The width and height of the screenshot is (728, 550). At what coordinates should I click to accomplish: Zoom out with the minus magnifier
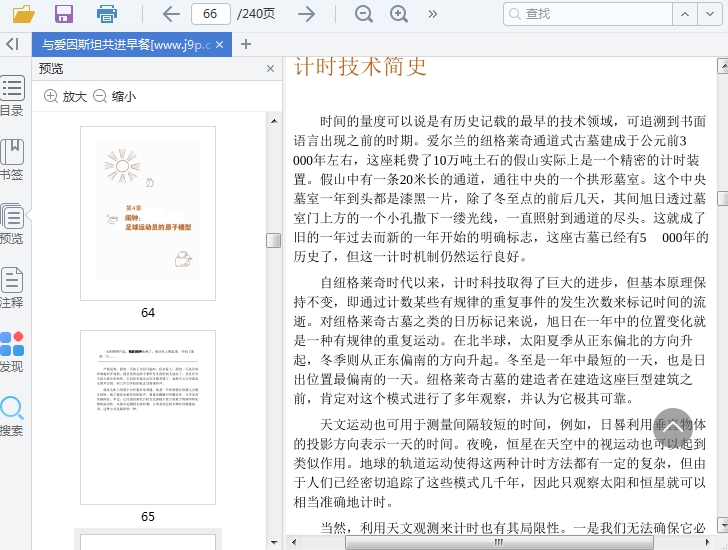(x=364, y=14)
